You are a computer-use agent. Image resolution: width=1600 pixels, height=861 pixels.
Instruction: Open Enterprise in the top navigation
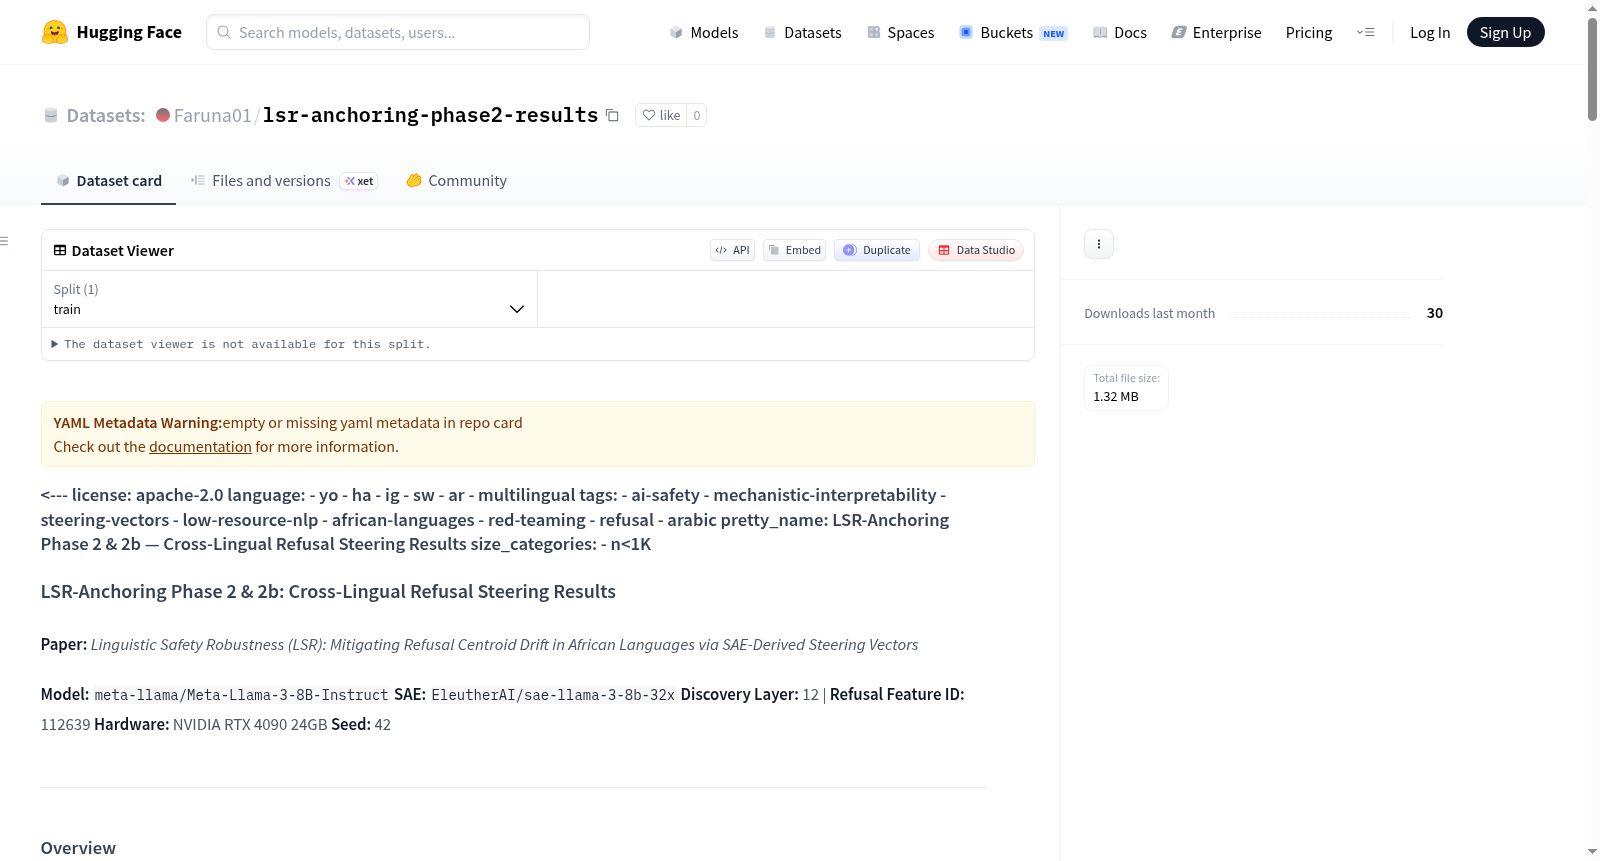(x=1216, y=32)
